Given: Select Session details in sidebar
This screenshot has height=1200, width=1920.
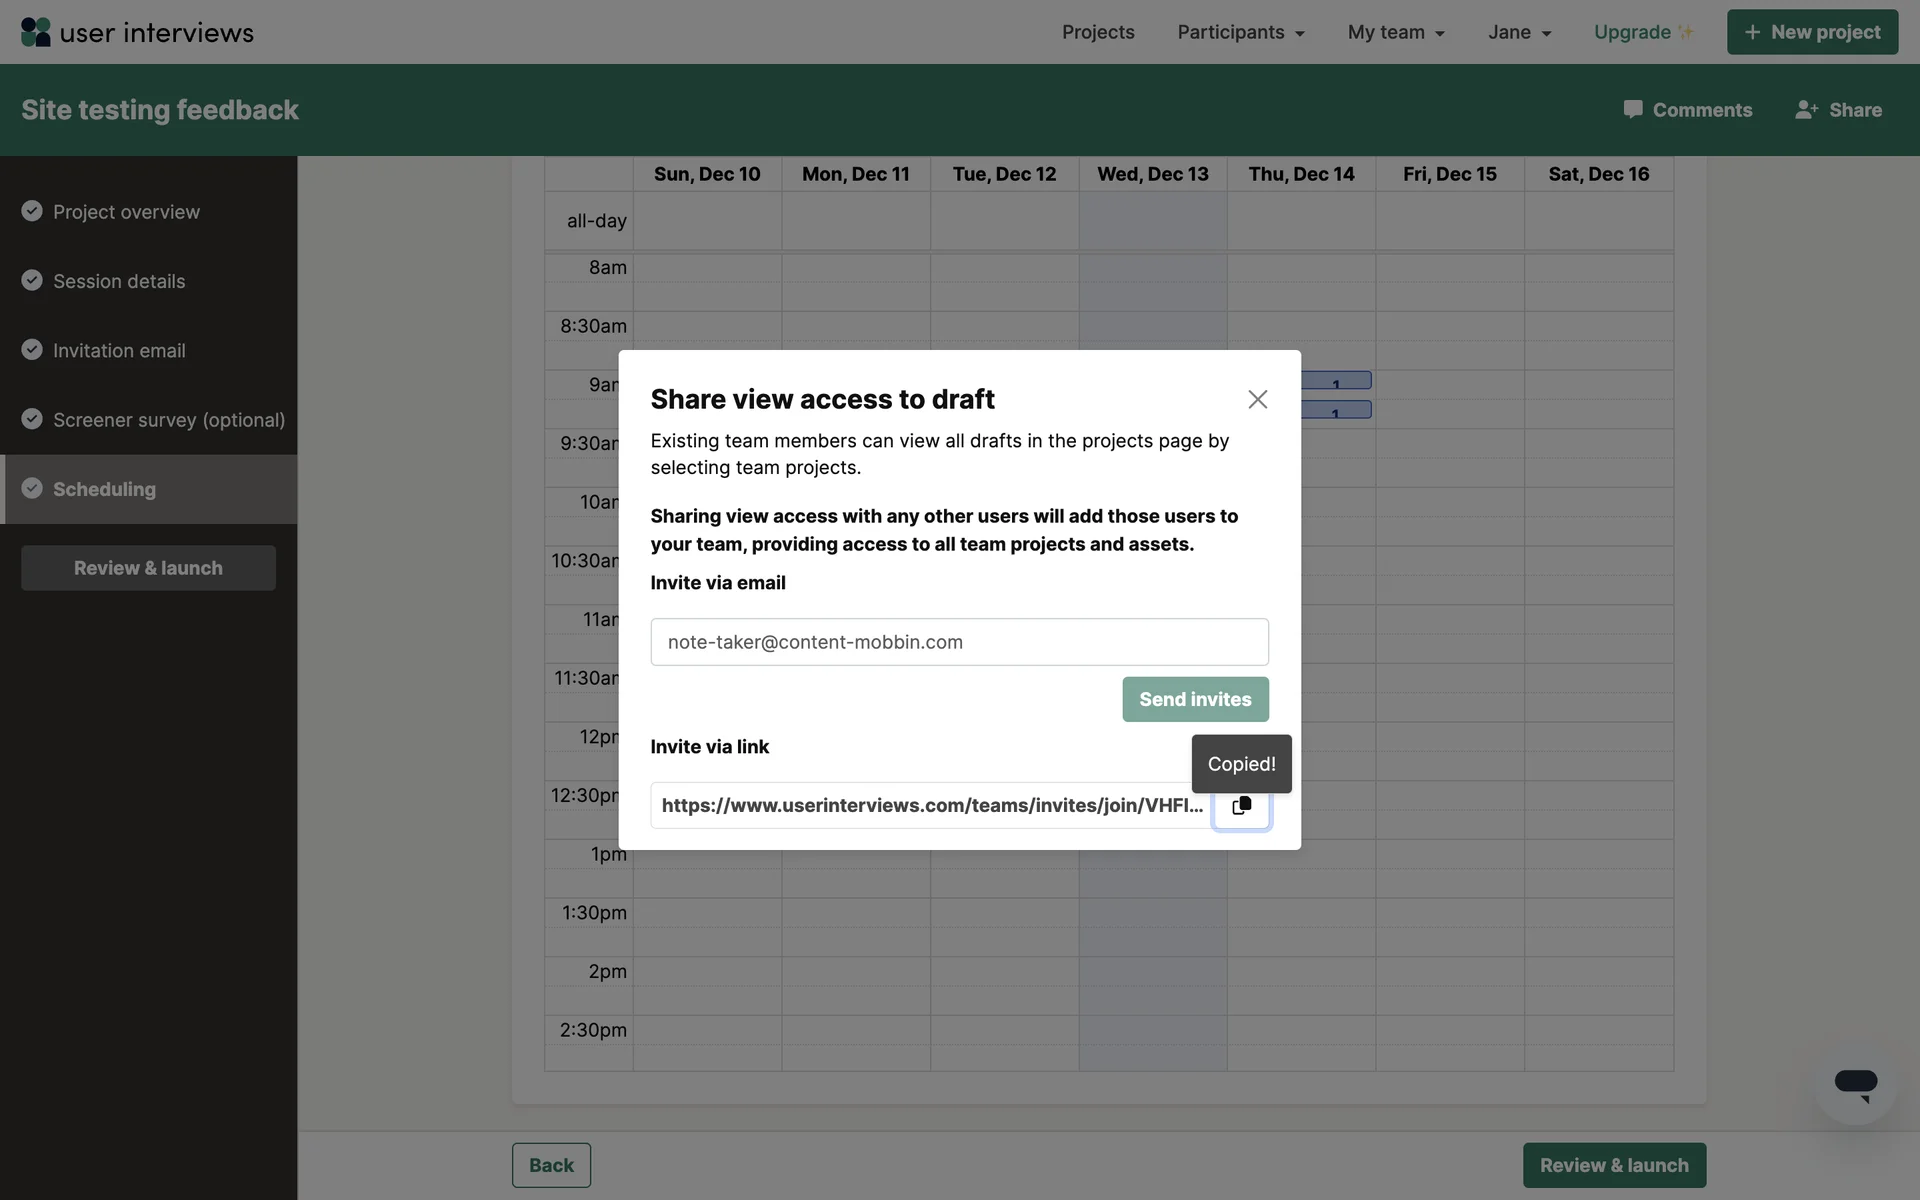Looking at the screenshot, I should [x=119, y=281].
